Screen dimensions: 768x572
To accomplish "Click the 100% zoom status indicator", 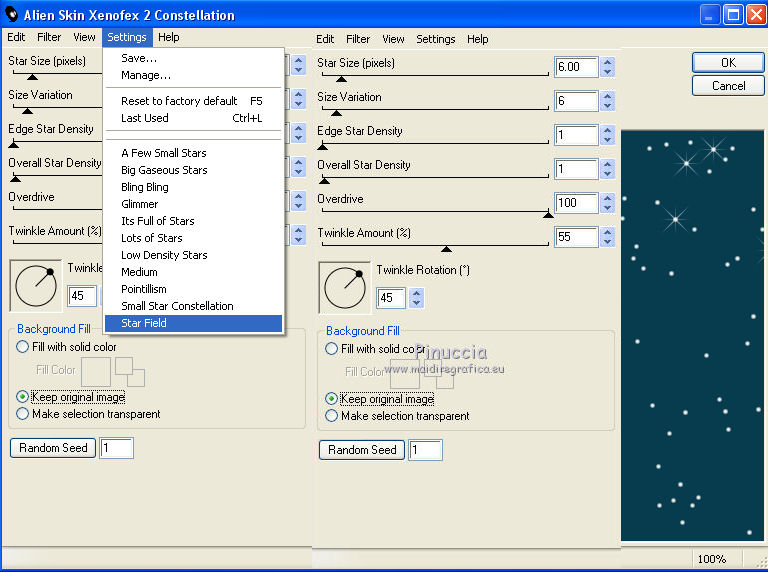I will click(712, 559).
